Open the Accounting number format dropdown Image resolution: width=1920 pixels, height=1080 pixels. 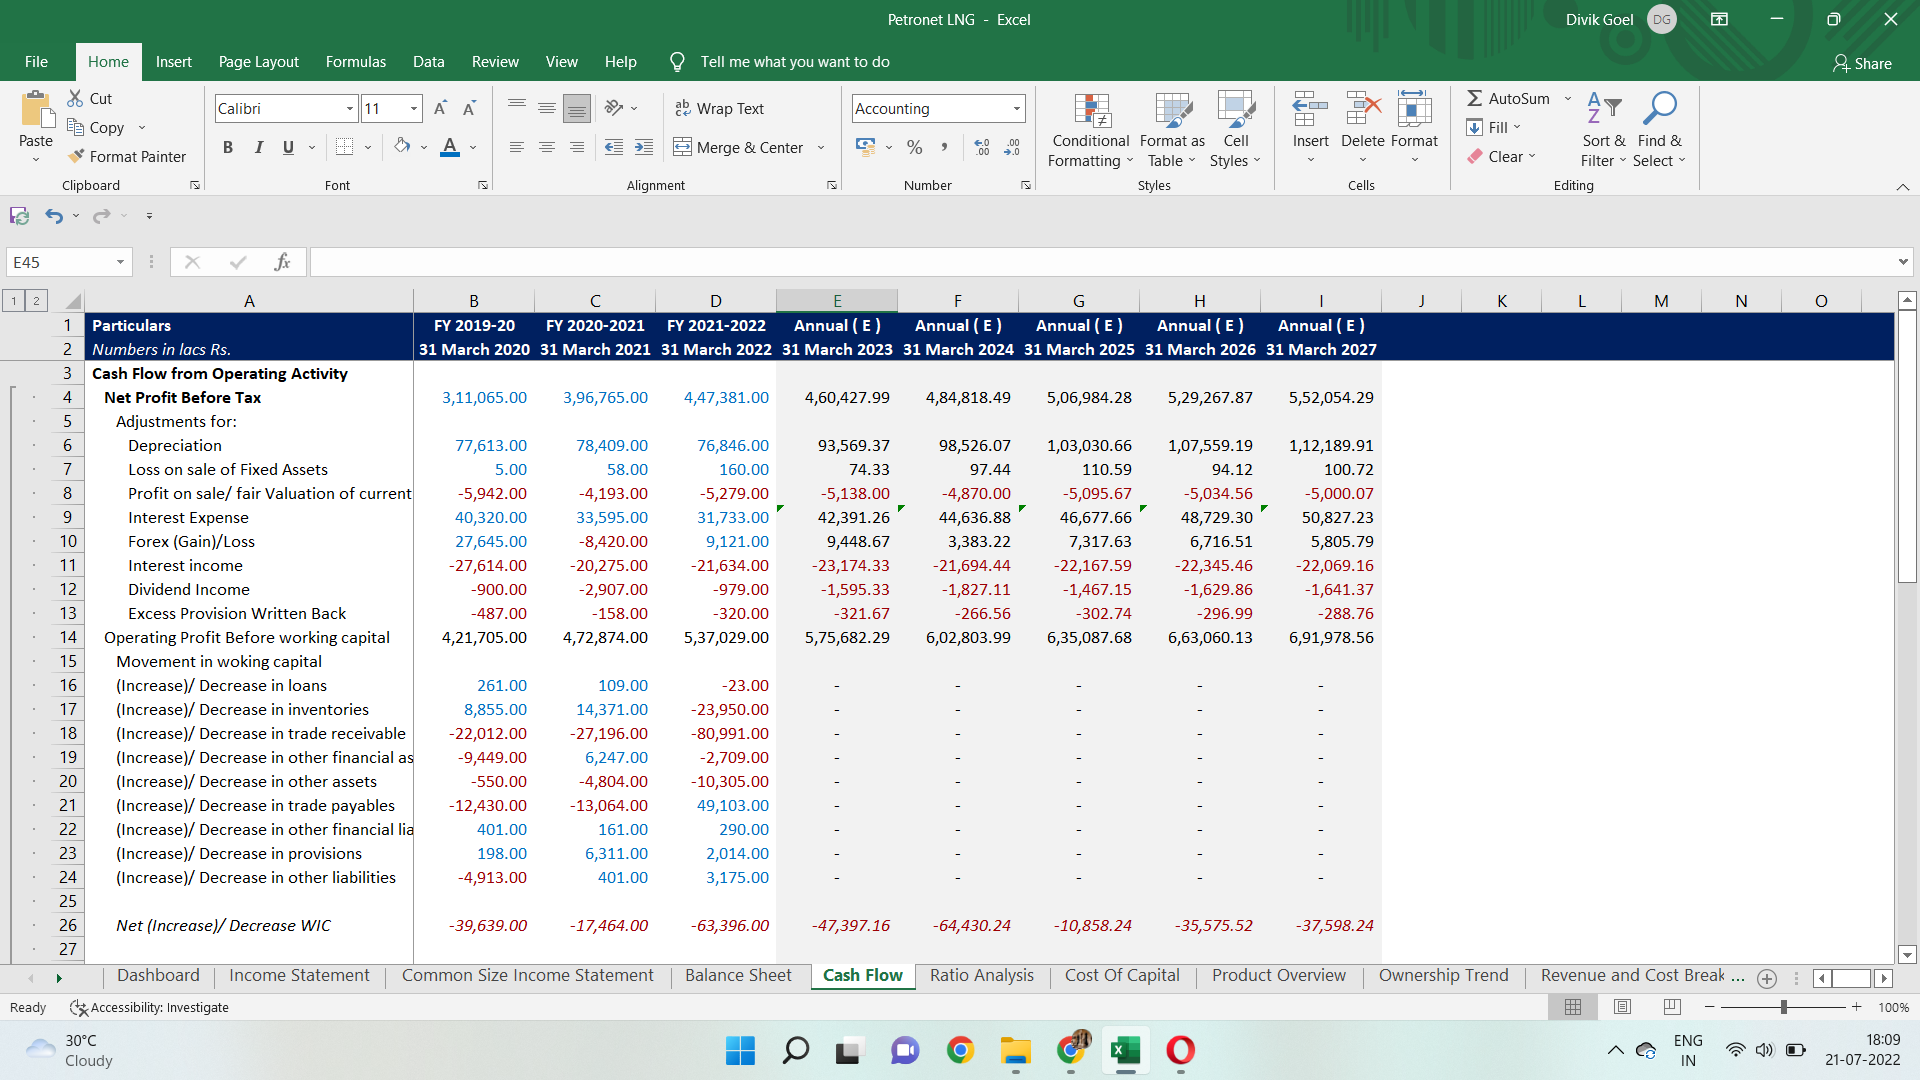coord(1017,108)
